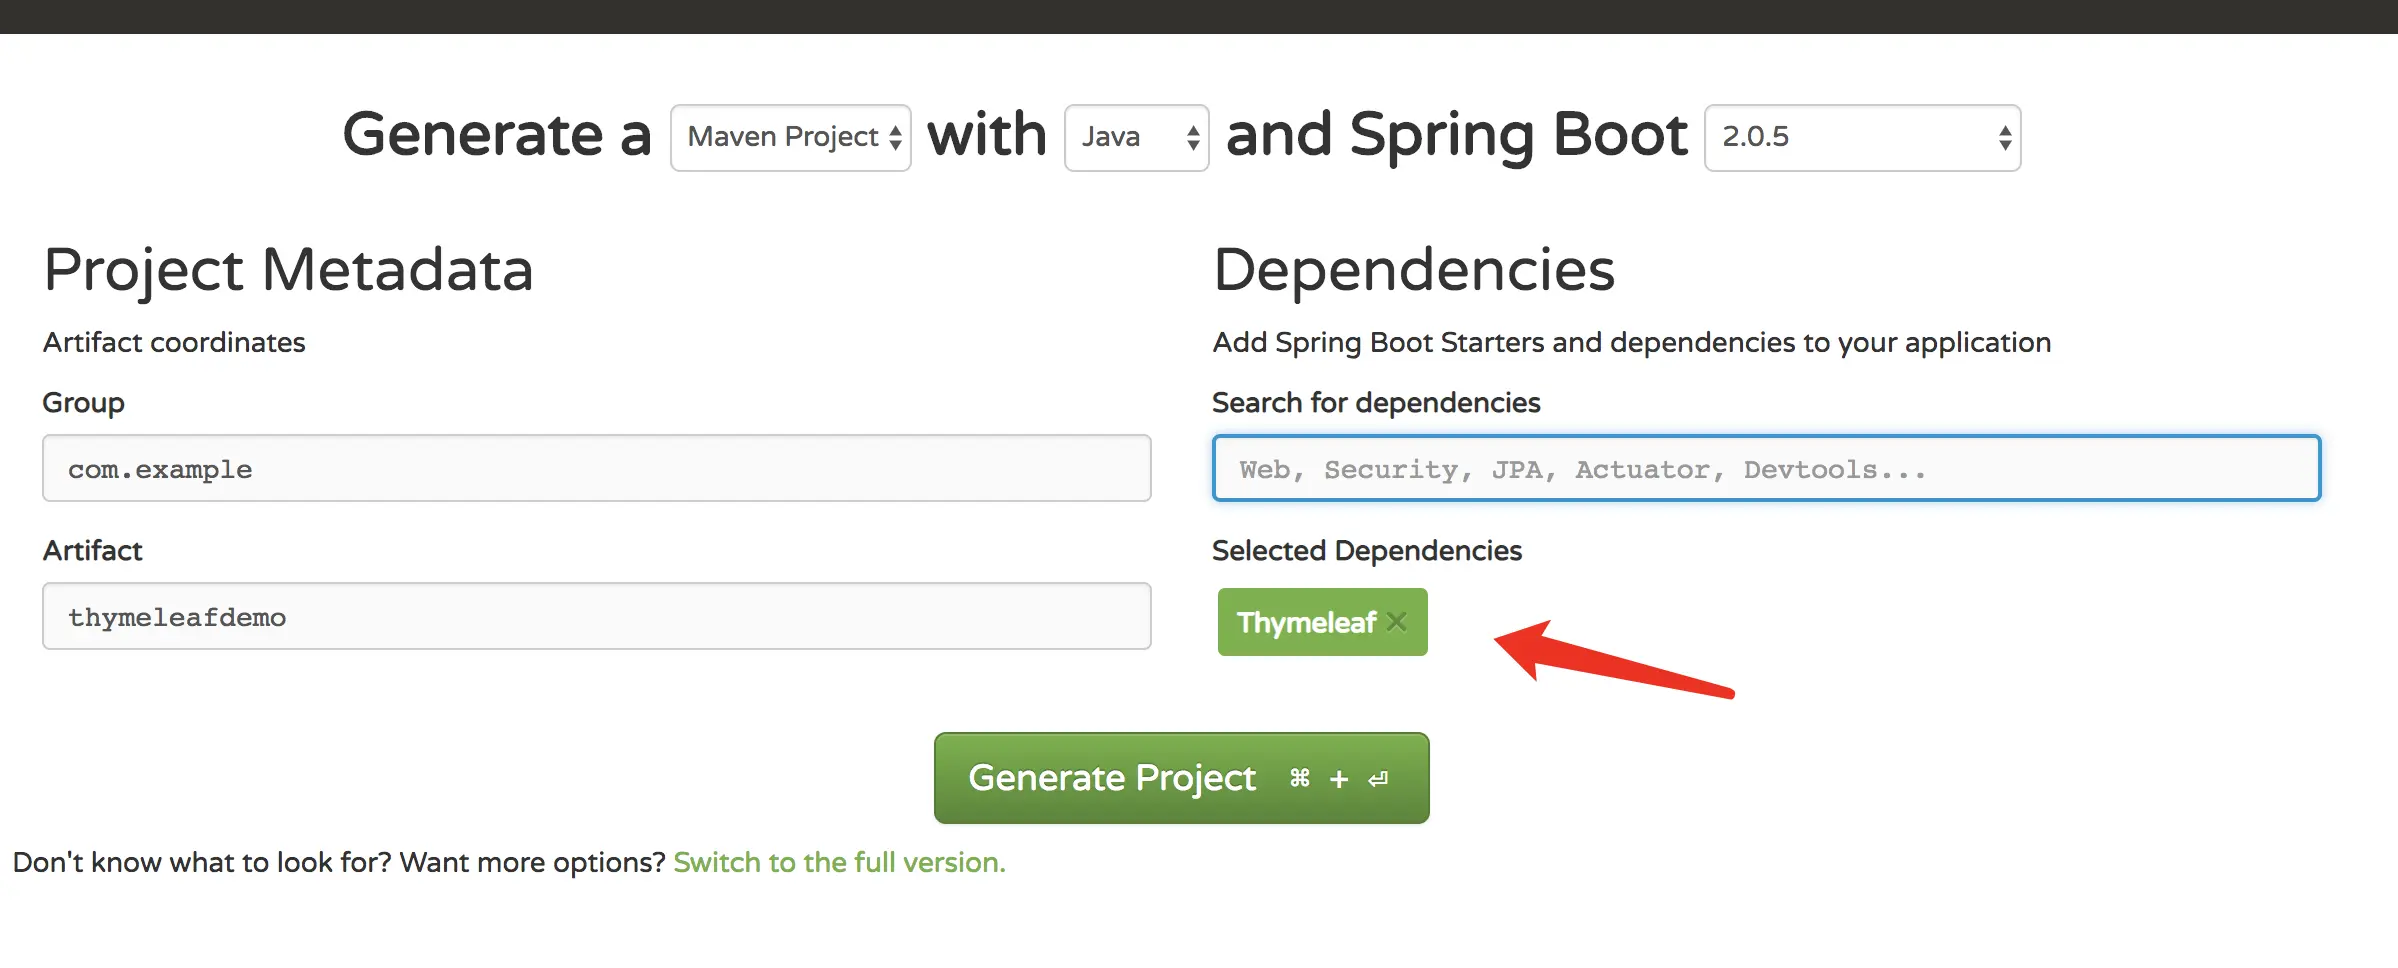Click the Selected Dependencies label

pos(1367,551)
